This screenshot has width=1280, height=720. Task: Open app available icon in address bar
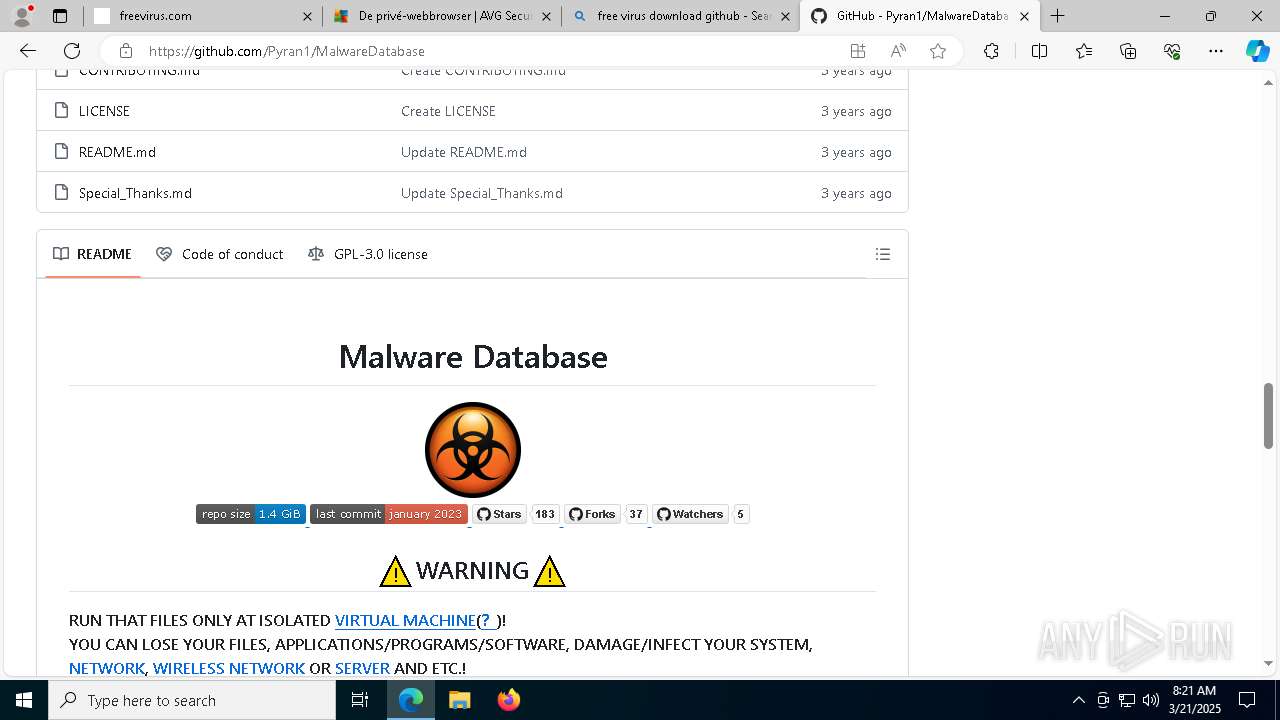(x=857, y=51)
